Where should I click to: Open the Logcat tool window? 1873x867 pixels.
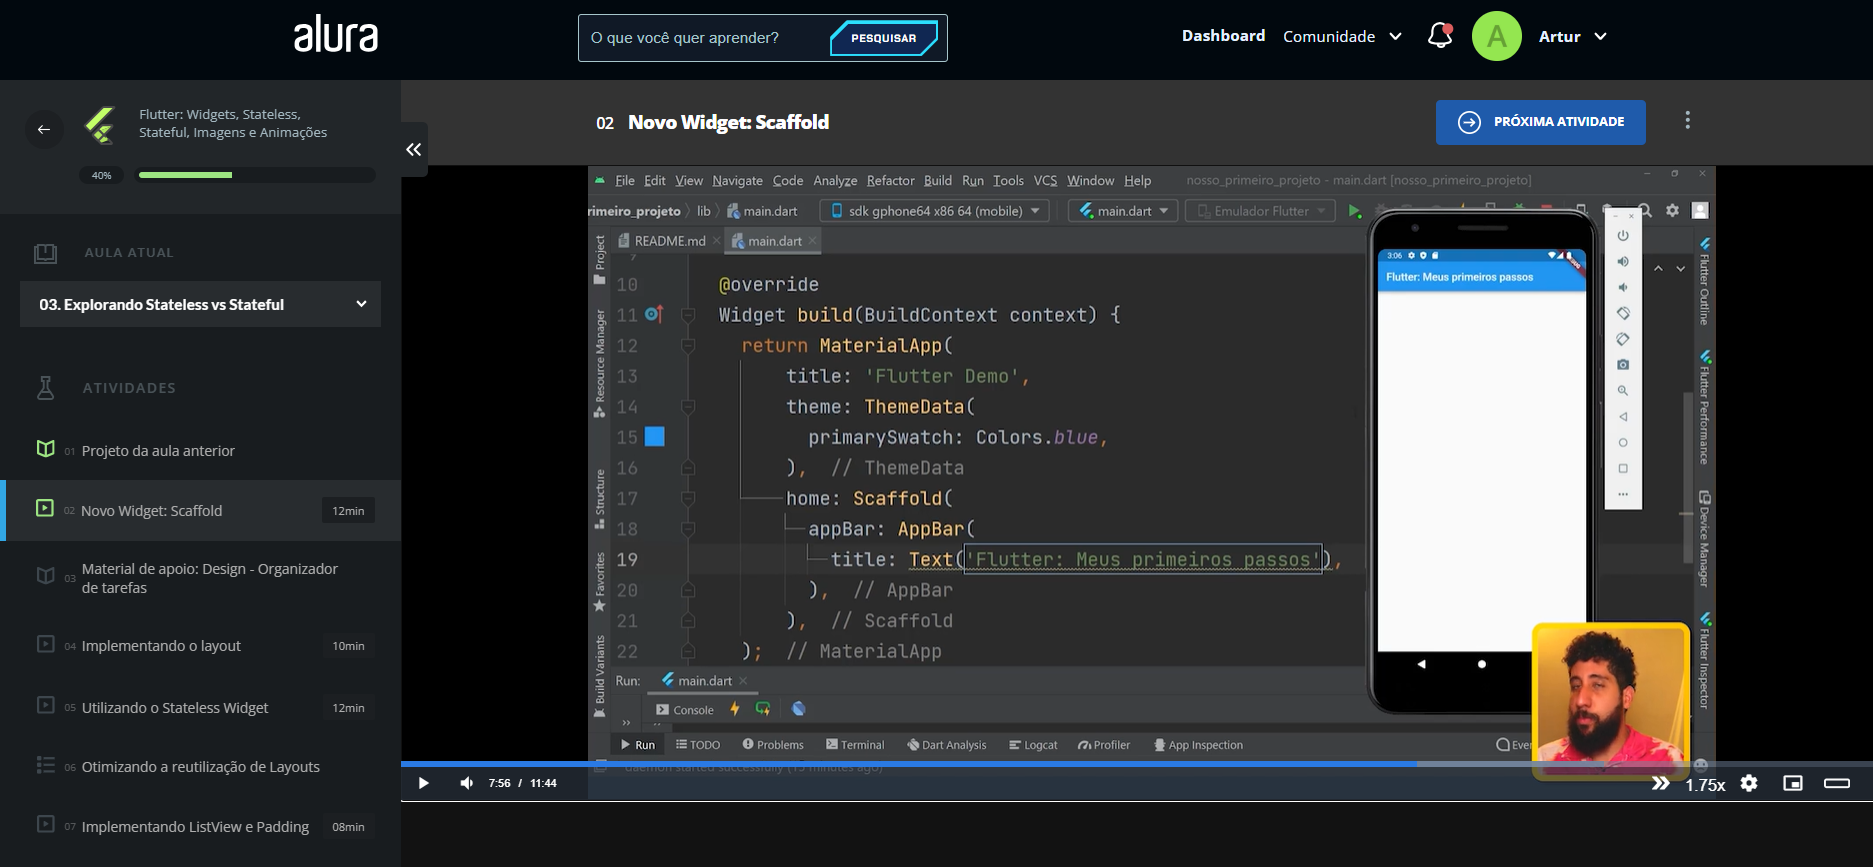tap(1033, 745)
